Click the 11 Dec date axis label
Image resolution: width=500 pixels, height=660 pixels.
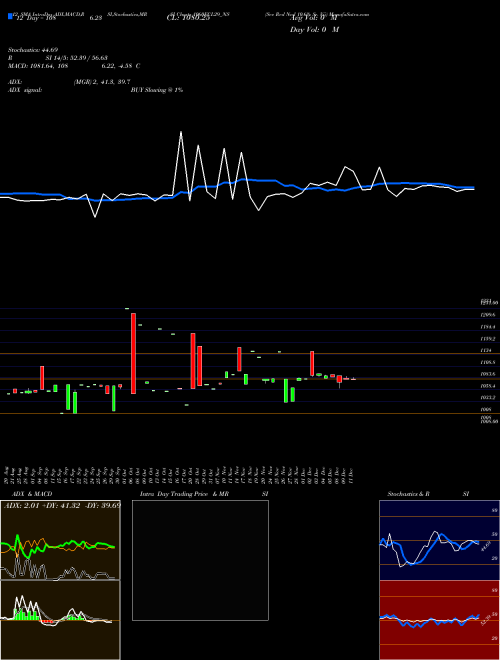tap(351, 474)
